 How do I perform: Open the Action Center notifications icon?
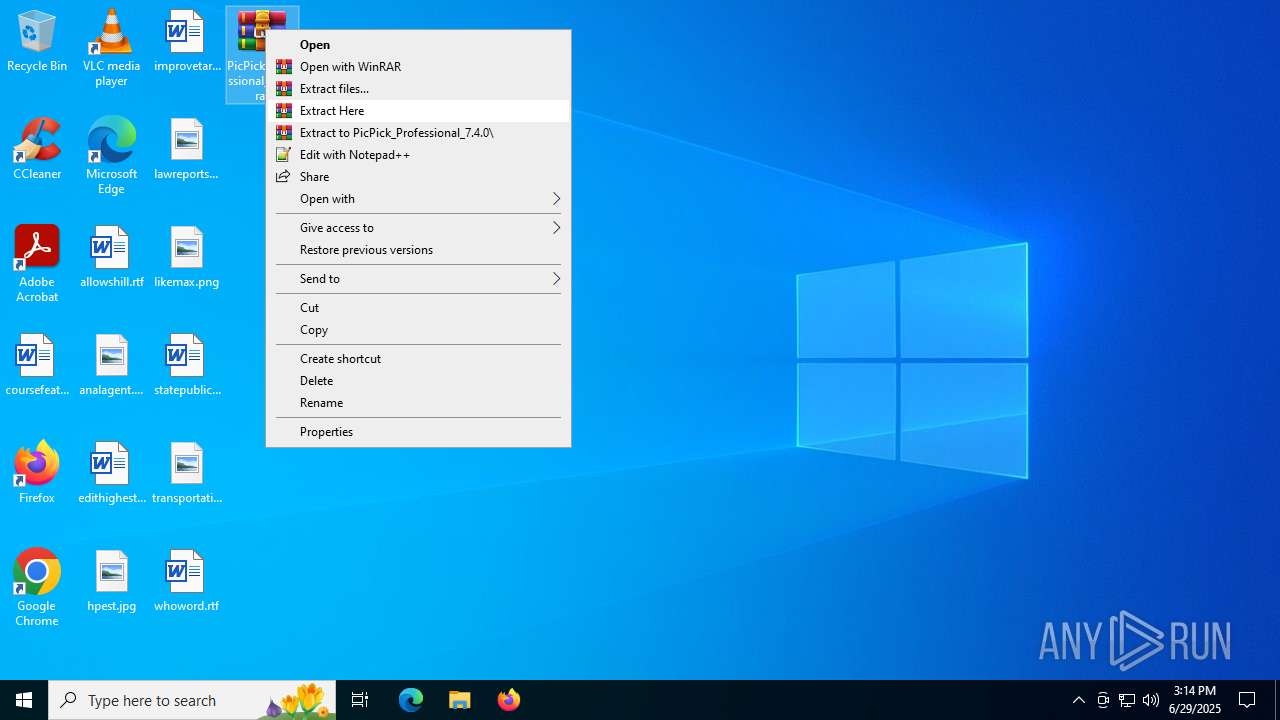[x=1248, y=700]
